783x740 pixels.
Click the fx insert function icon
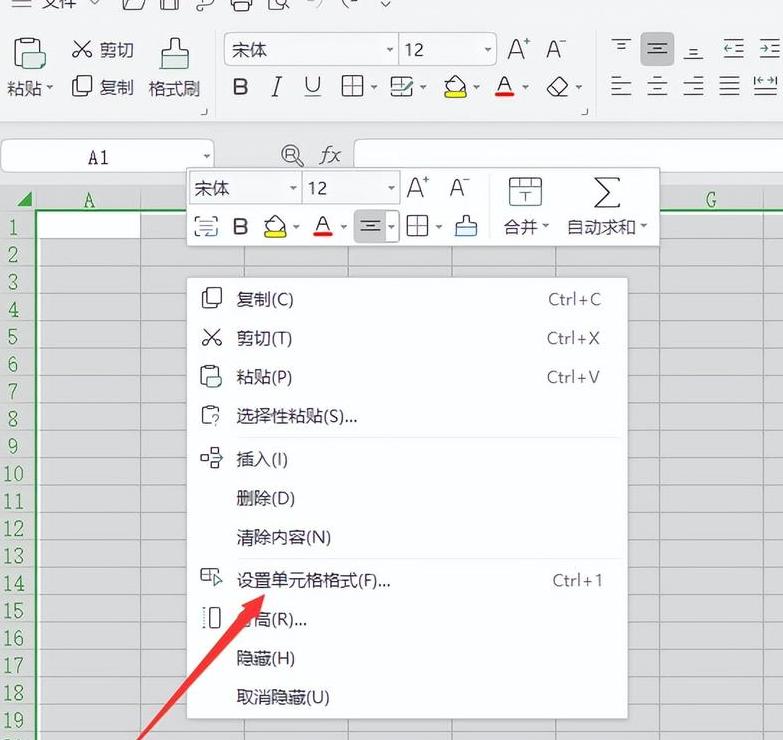point(330,155)
